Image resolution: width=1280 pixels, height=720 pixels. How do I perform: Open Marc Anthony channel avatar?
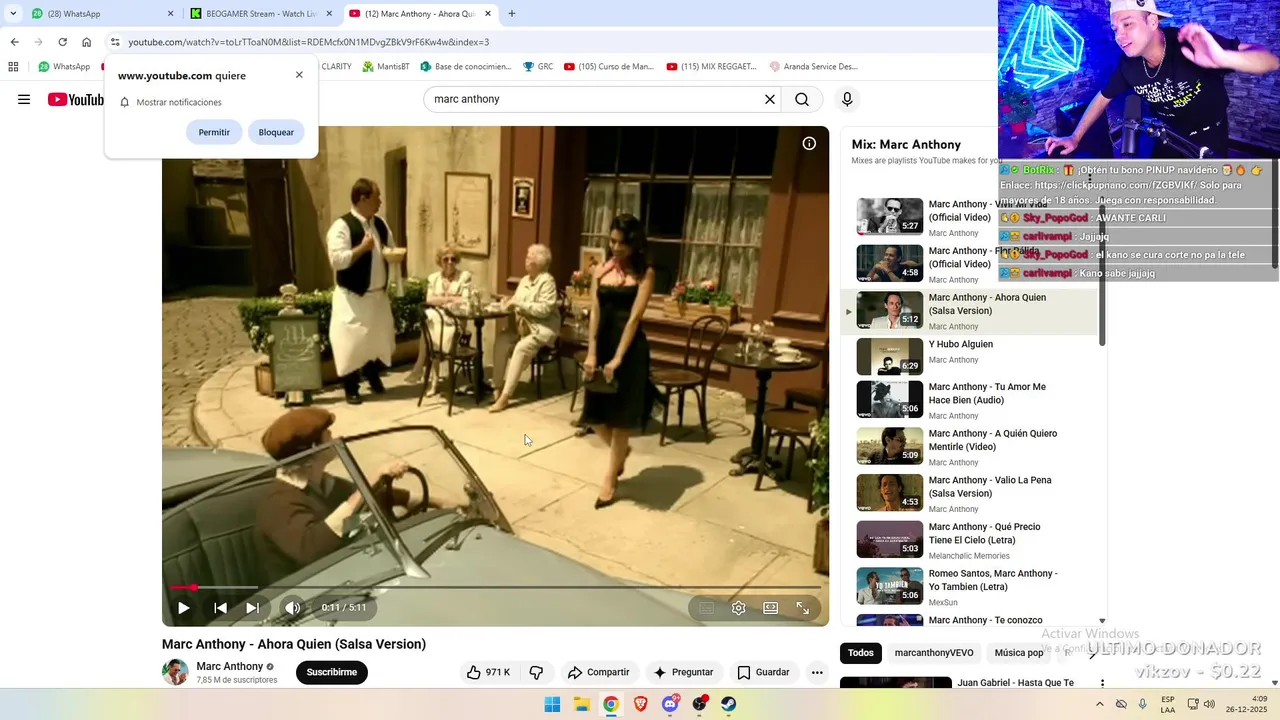point(175,672)
